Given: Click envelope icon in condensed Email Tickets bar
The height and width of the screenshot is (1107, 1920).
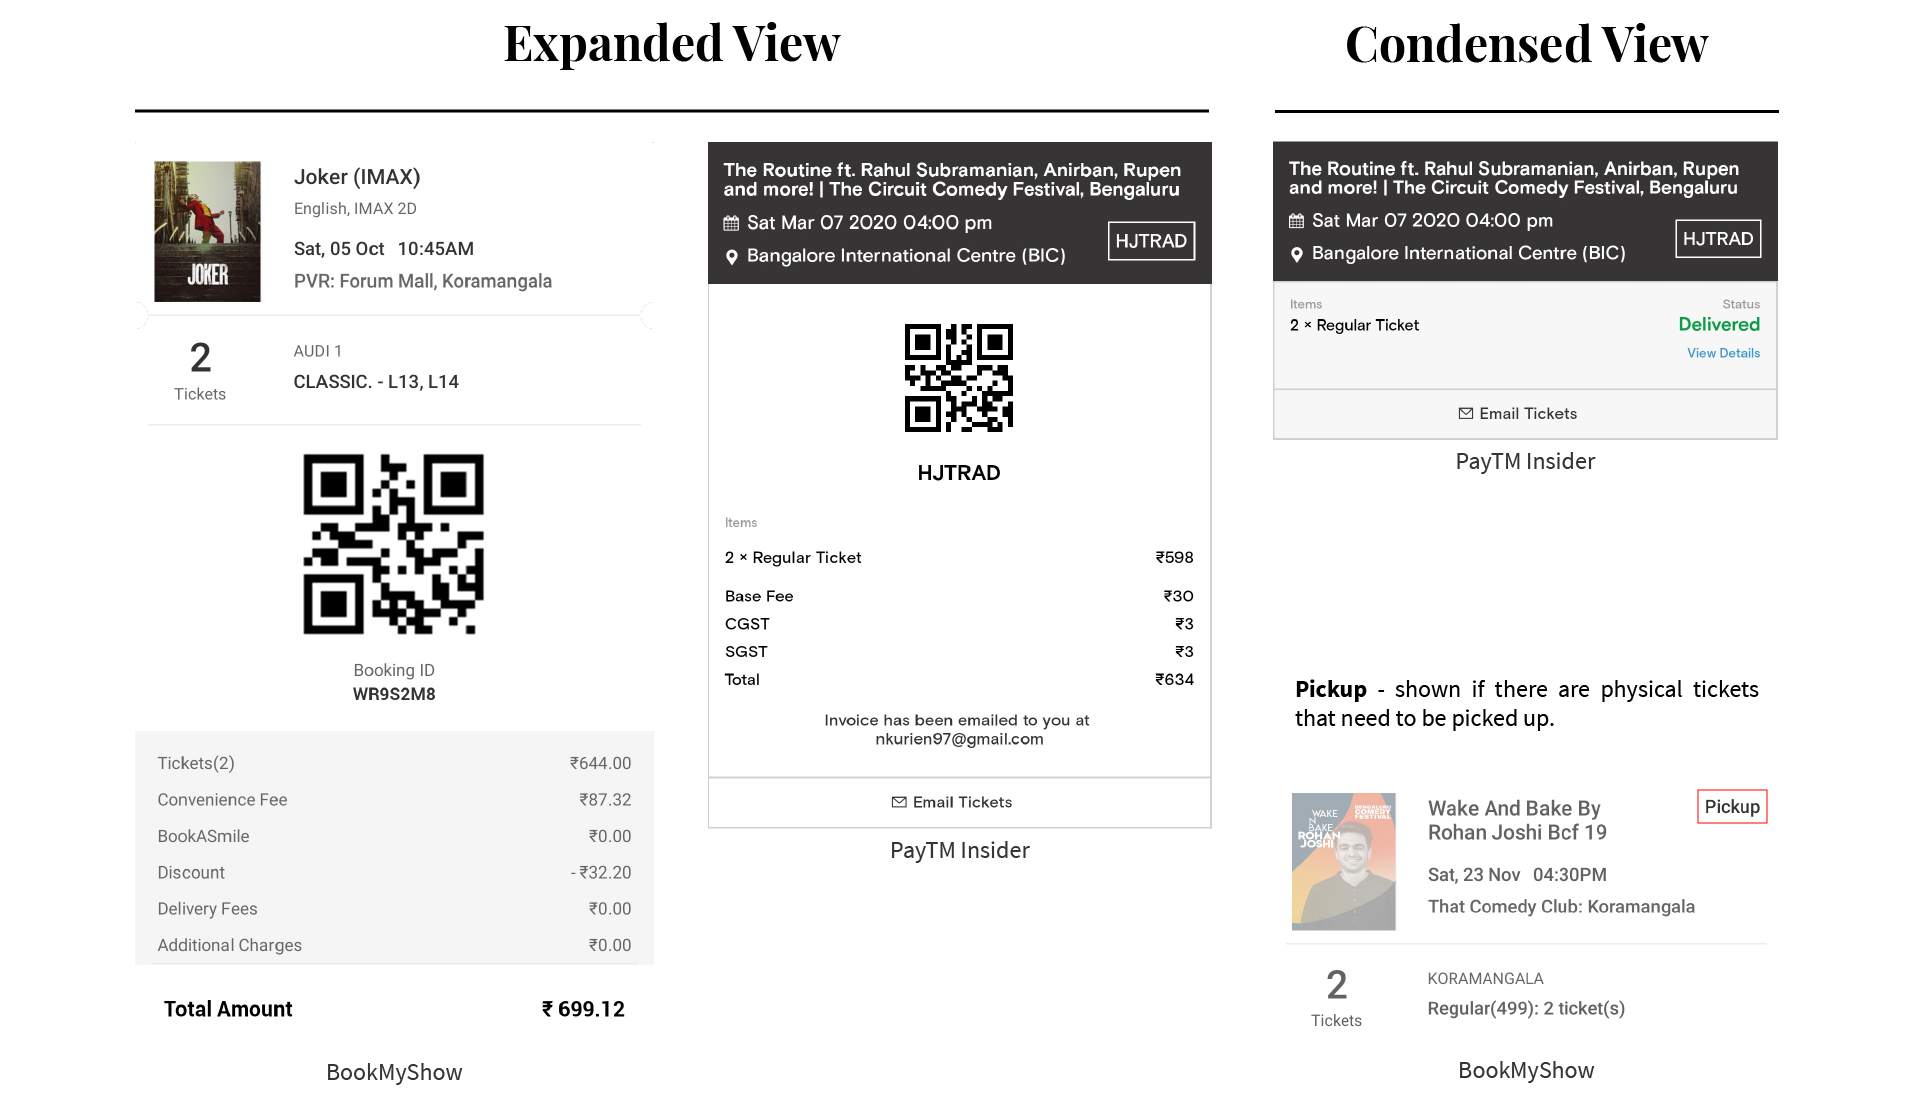Looking at the screenshot, I should pos(1466,413).
